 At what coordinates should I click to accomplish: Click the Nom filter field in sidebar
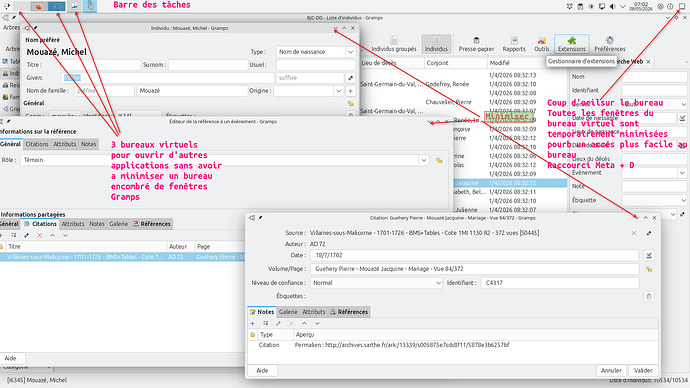point(654,77)
